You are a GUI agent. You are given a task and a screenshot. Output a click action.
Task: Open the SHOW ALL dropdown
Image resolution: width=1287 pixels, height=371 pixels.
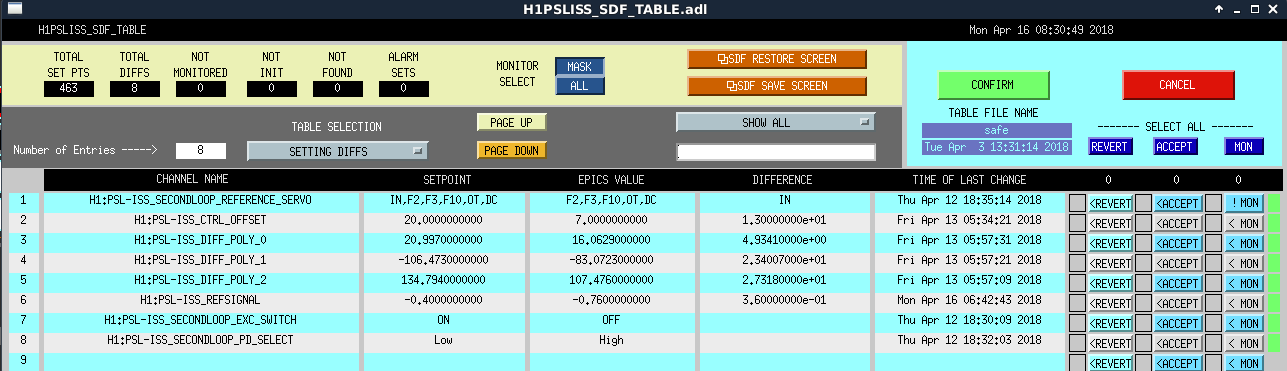775,122
